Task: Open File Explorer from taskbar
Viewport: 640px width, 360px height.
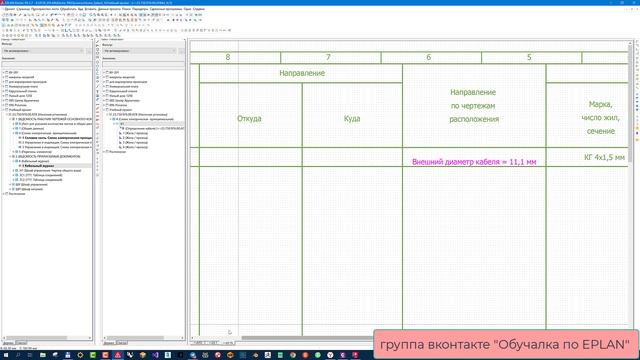Action: click(42, 355)
